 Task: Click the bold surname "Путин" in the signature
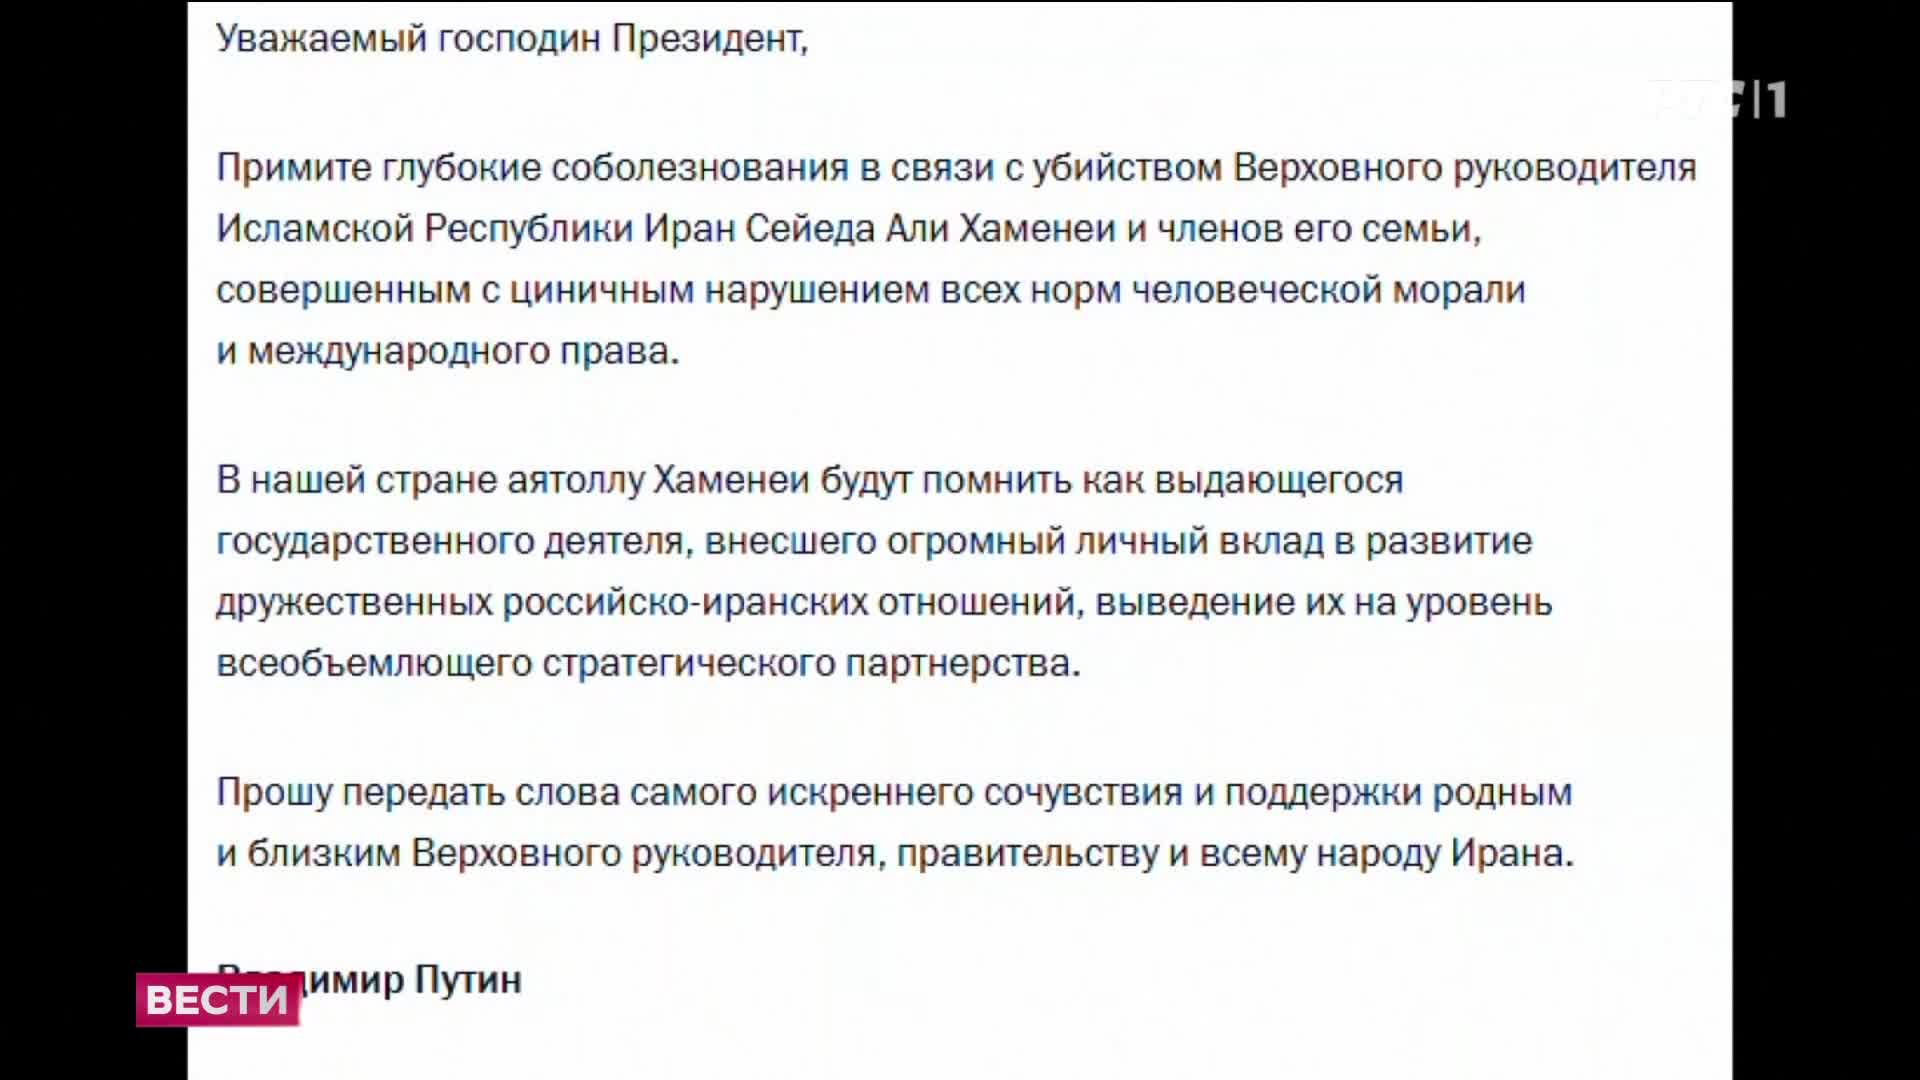(468, 979)
